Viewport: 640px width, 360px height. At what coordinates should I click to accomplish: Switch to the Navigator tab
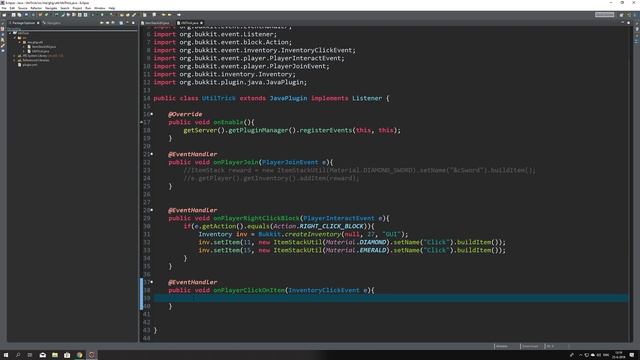point(52,23)
